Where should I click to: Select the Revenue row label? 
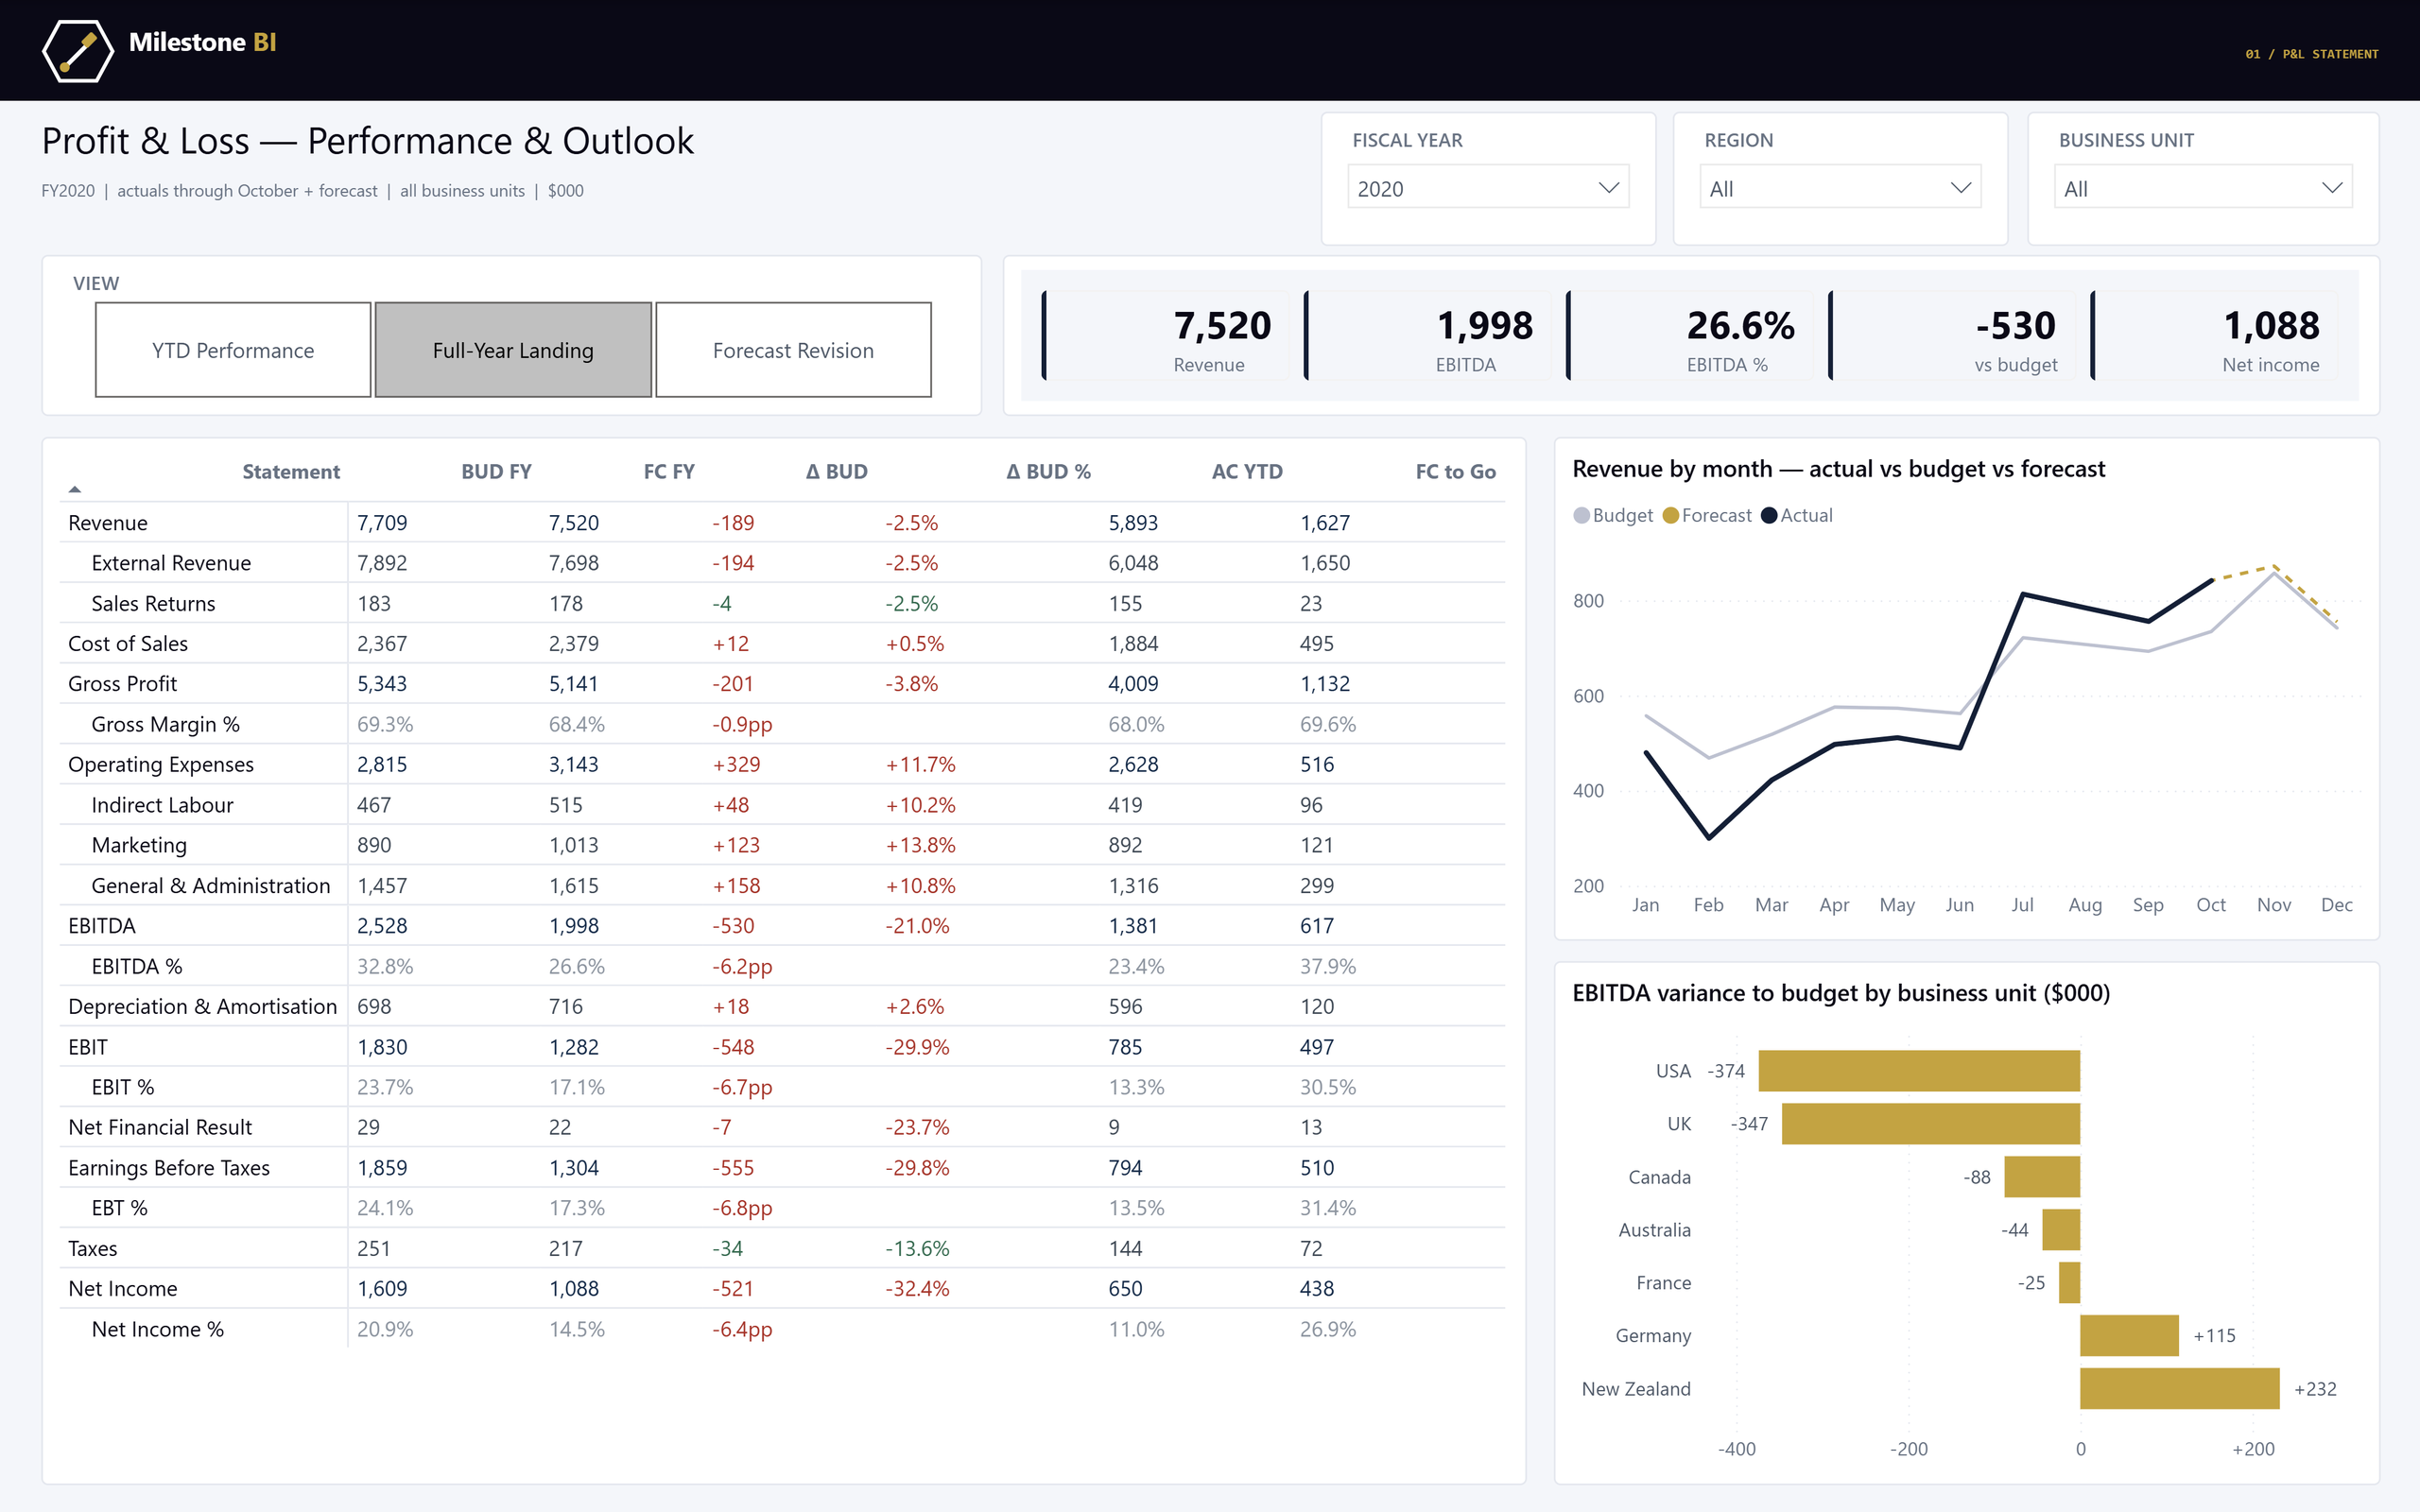coord(108,523)
